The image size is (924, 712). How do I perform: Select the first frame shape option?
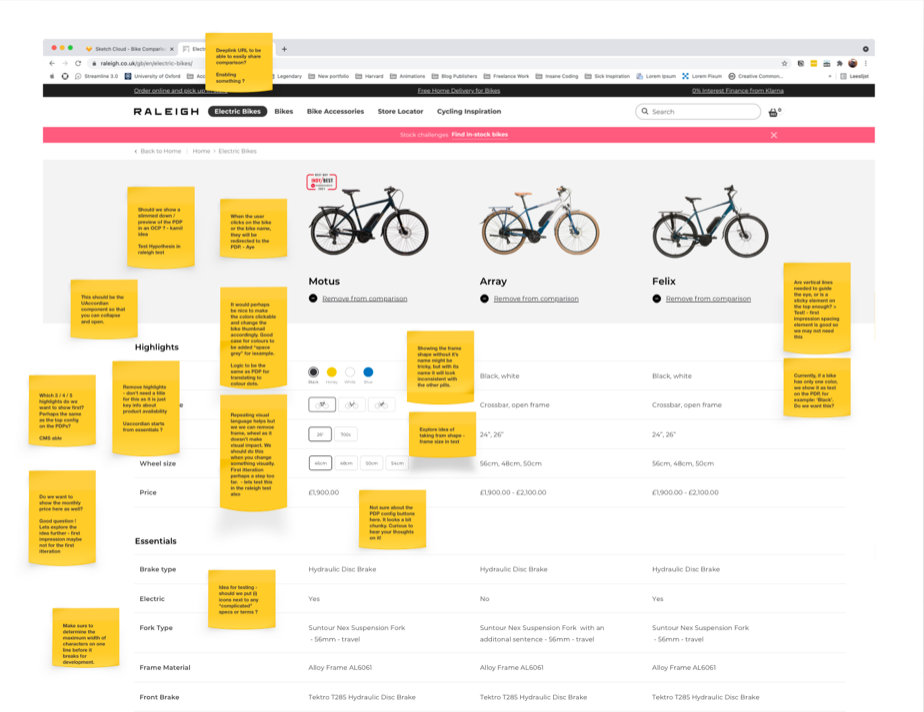pos(322,404)
